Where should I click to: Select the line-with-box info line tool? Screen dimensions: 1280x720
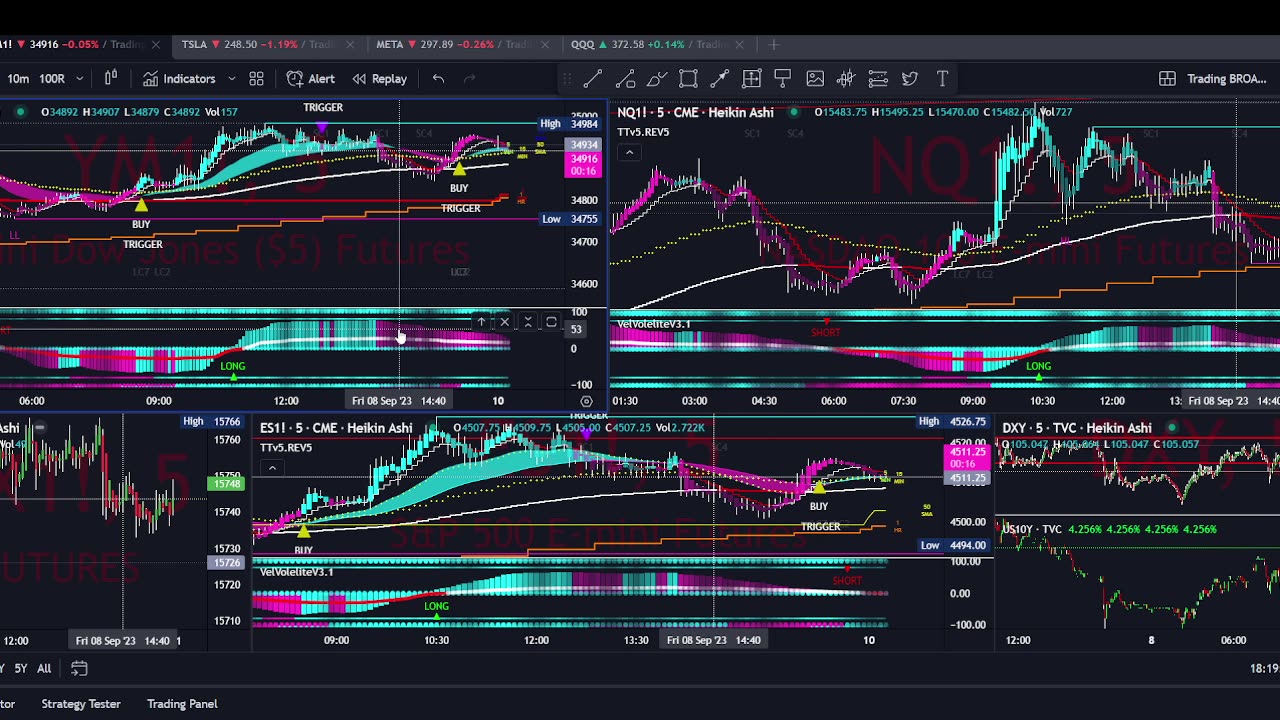pyautogui.click(x=625, y=79)
